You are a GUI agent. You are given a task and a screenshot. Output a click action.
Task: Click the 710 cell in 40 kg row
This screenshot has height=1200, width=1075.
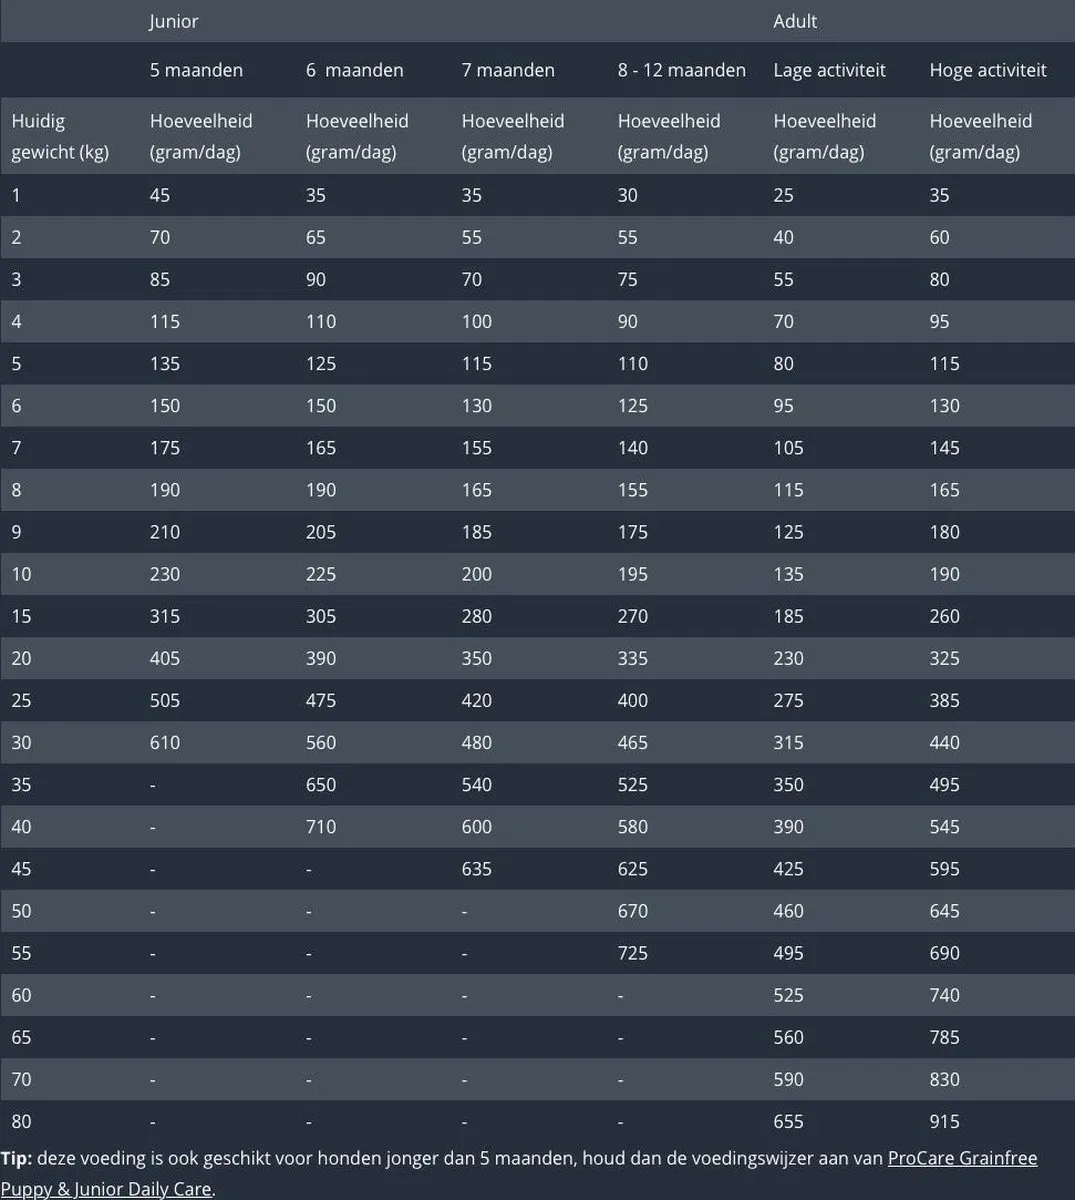(x=321, y=826)
